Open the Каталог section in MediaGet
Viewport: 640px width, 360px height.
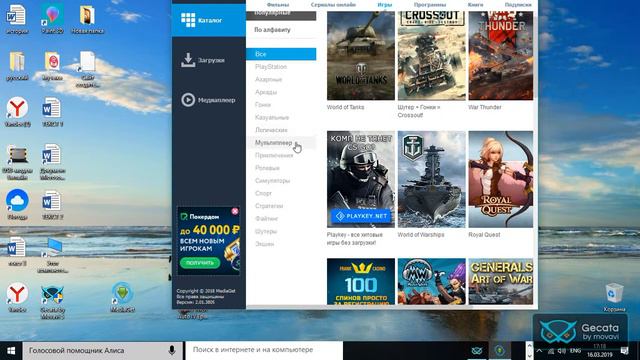pyautogui.click(x=209, y=20)
